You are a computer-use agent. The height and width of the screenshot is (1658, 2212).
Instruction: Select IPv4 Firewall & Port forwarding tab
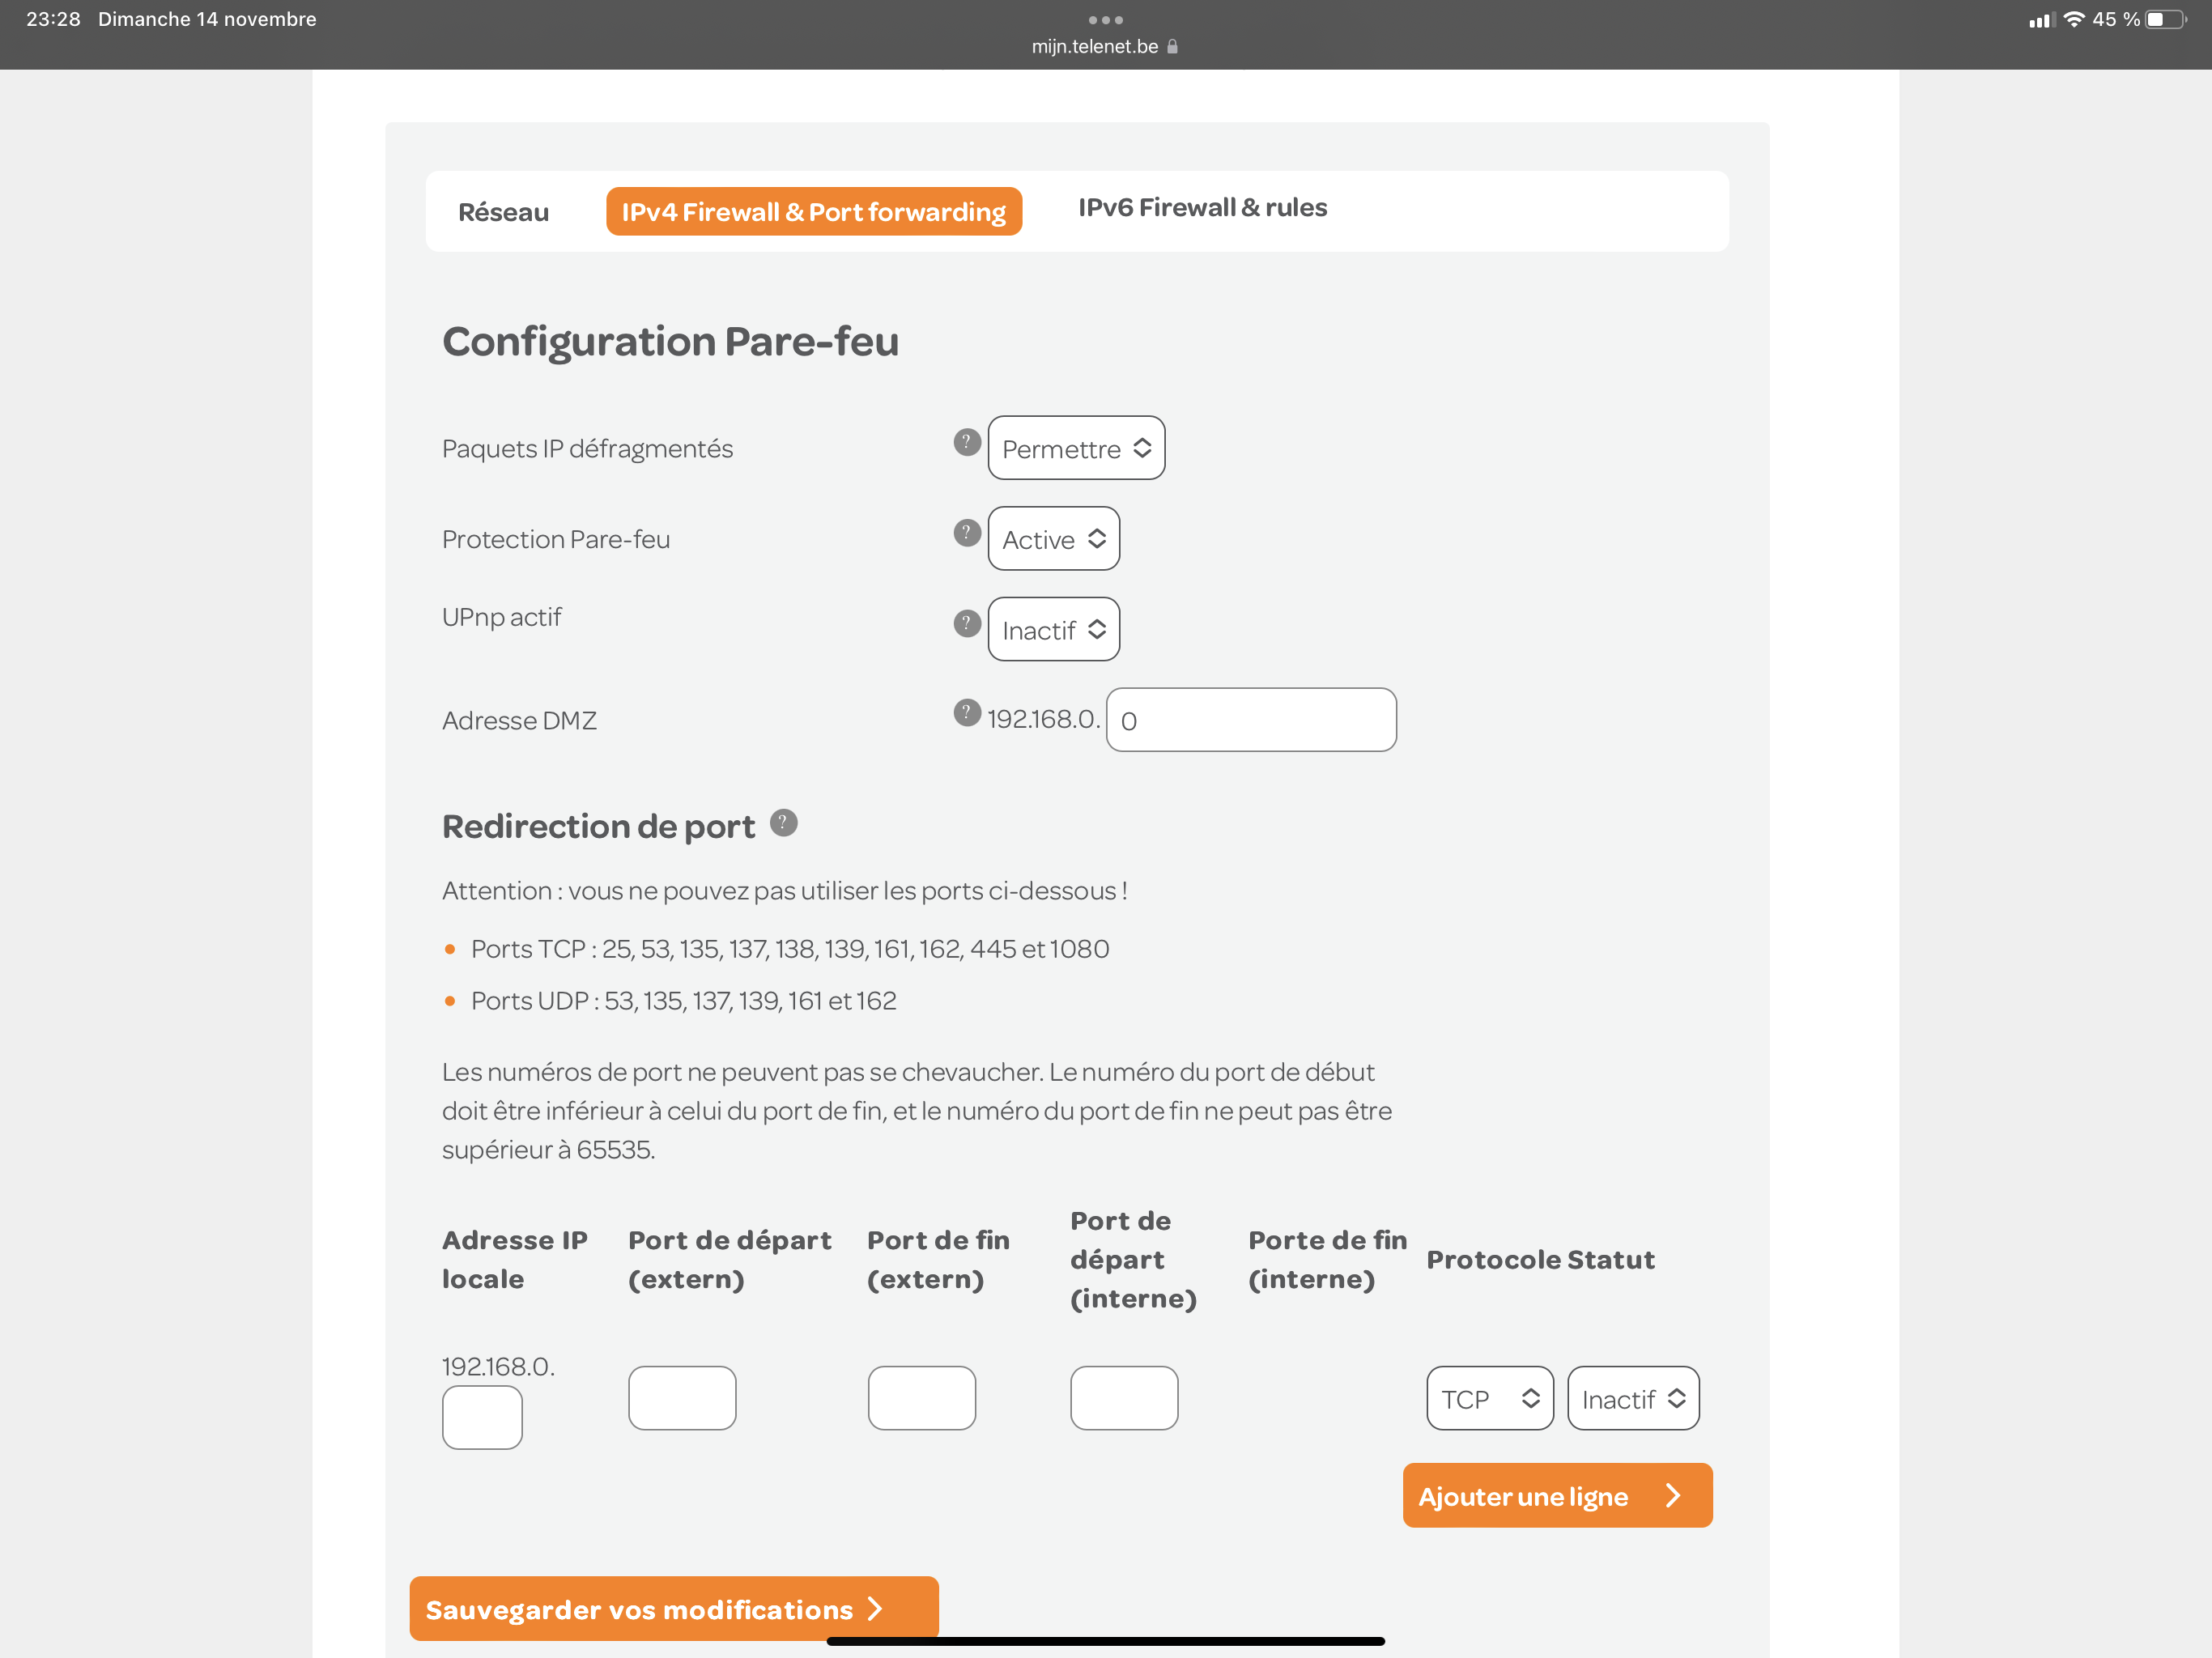tap(813, 212)
